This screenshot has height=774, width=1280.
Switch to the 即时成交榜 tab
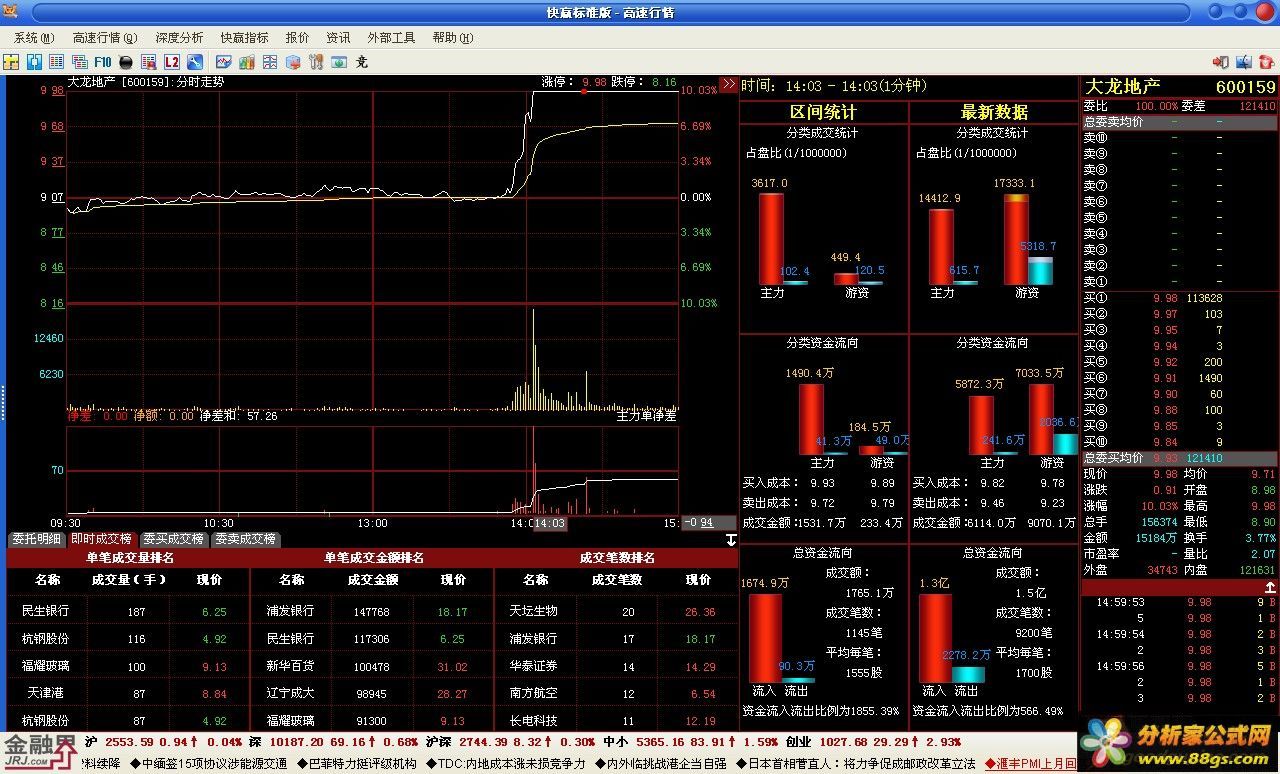click(x=100, y=539)
